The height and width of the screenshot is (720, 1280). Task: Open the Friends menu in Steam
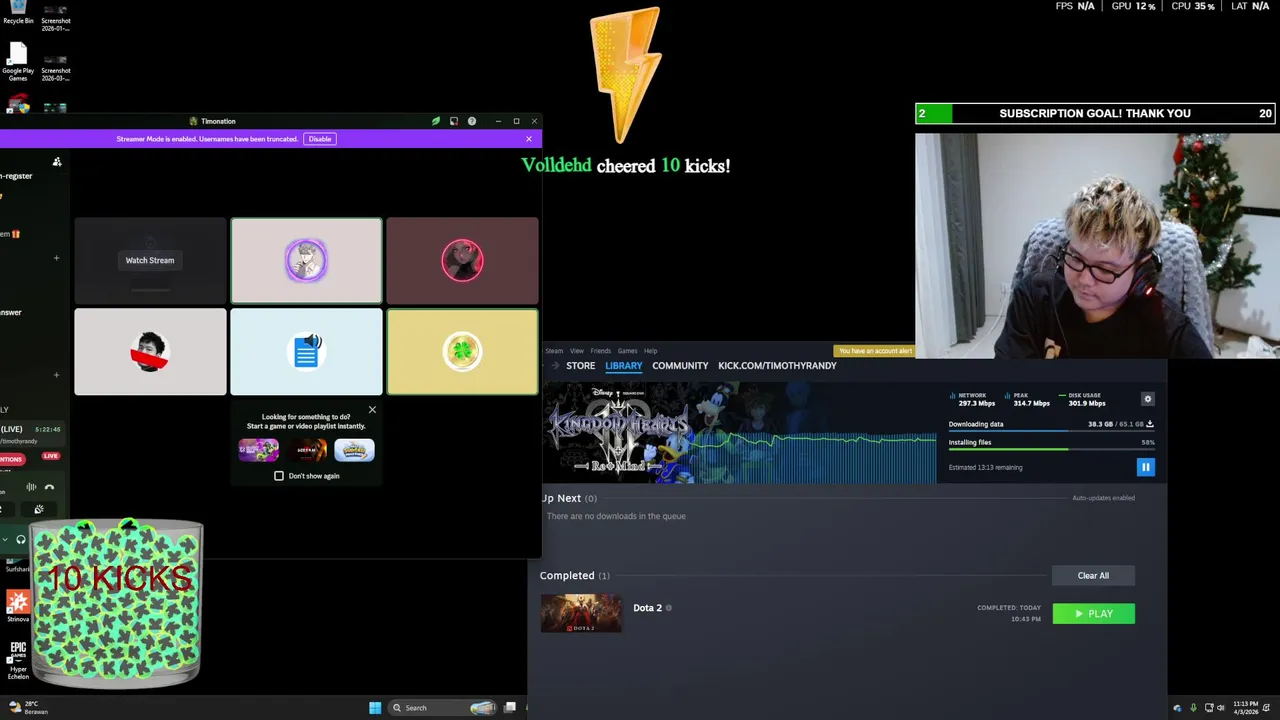[601, 351]
